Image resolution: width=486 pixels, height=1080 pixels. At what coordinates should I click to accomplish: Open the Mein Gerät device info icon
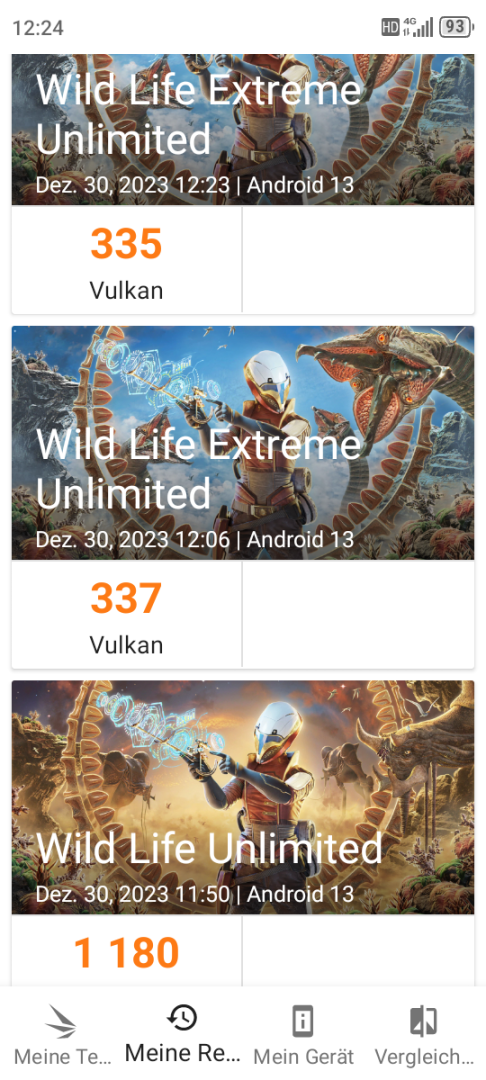tap(303, 1021)
